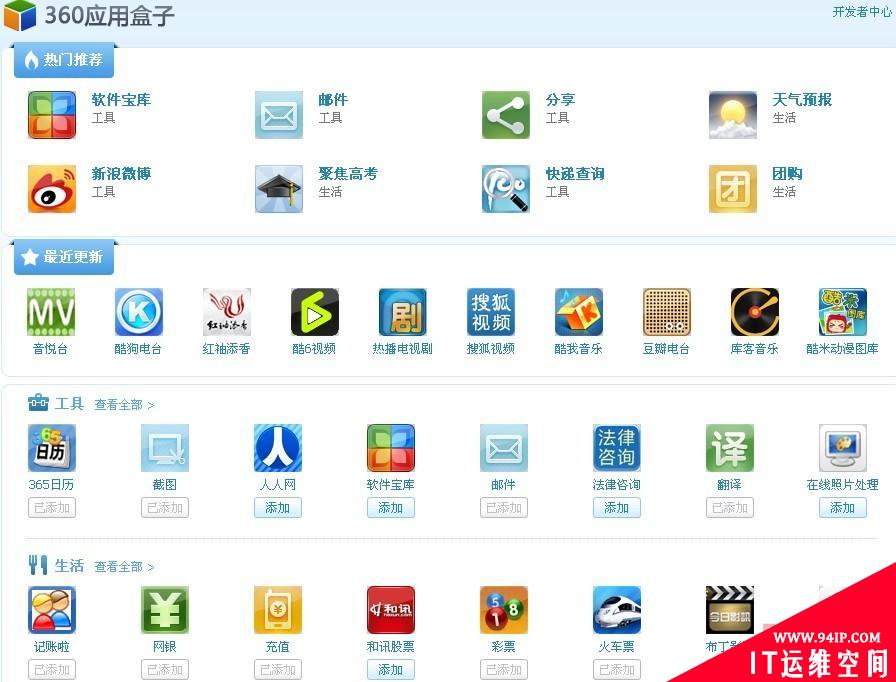This screenshot has height=682, width=896.
Task: Click the 酷米动漫图库 icon
Action: pos(843,312)
